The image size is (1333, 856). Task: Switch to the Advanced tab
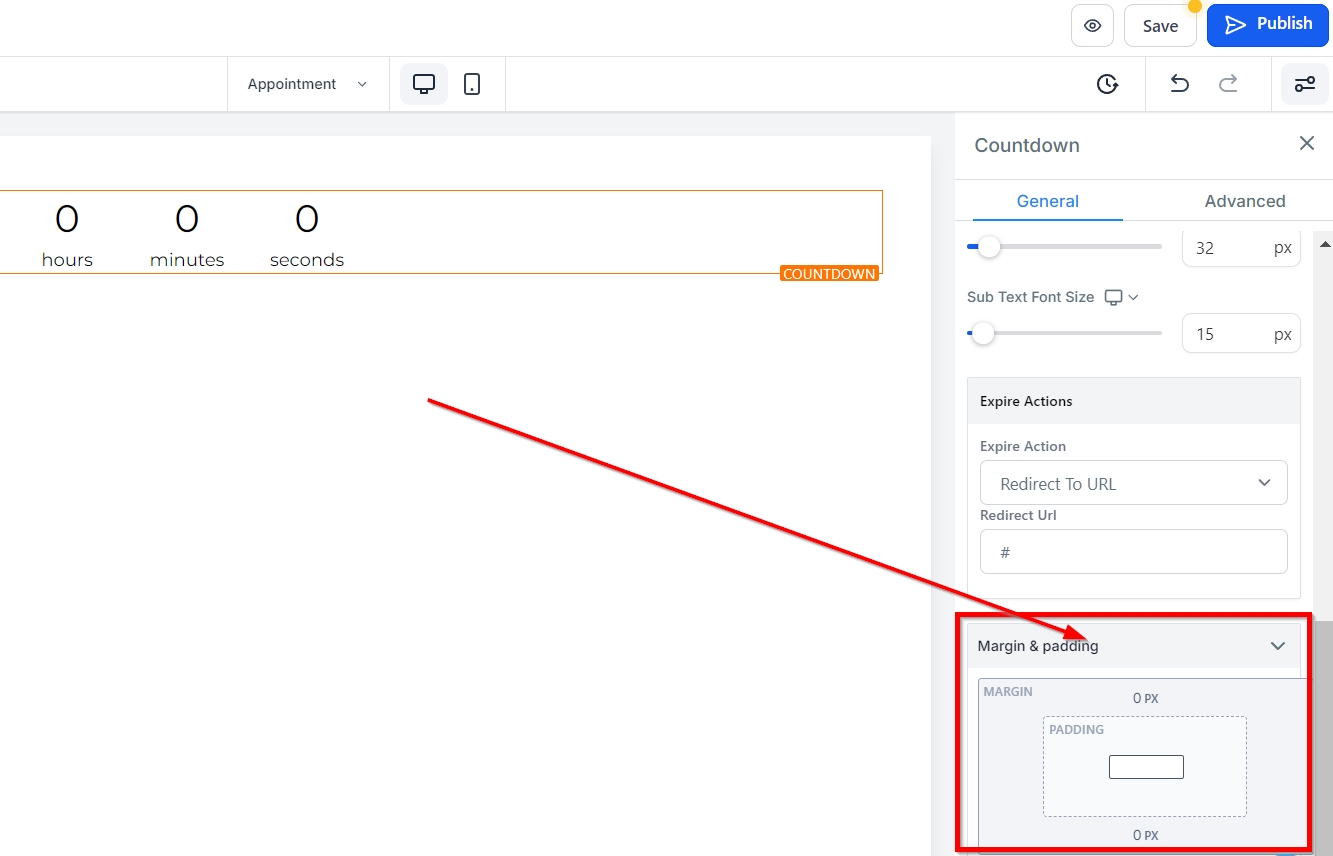[x=1244, y=201]
